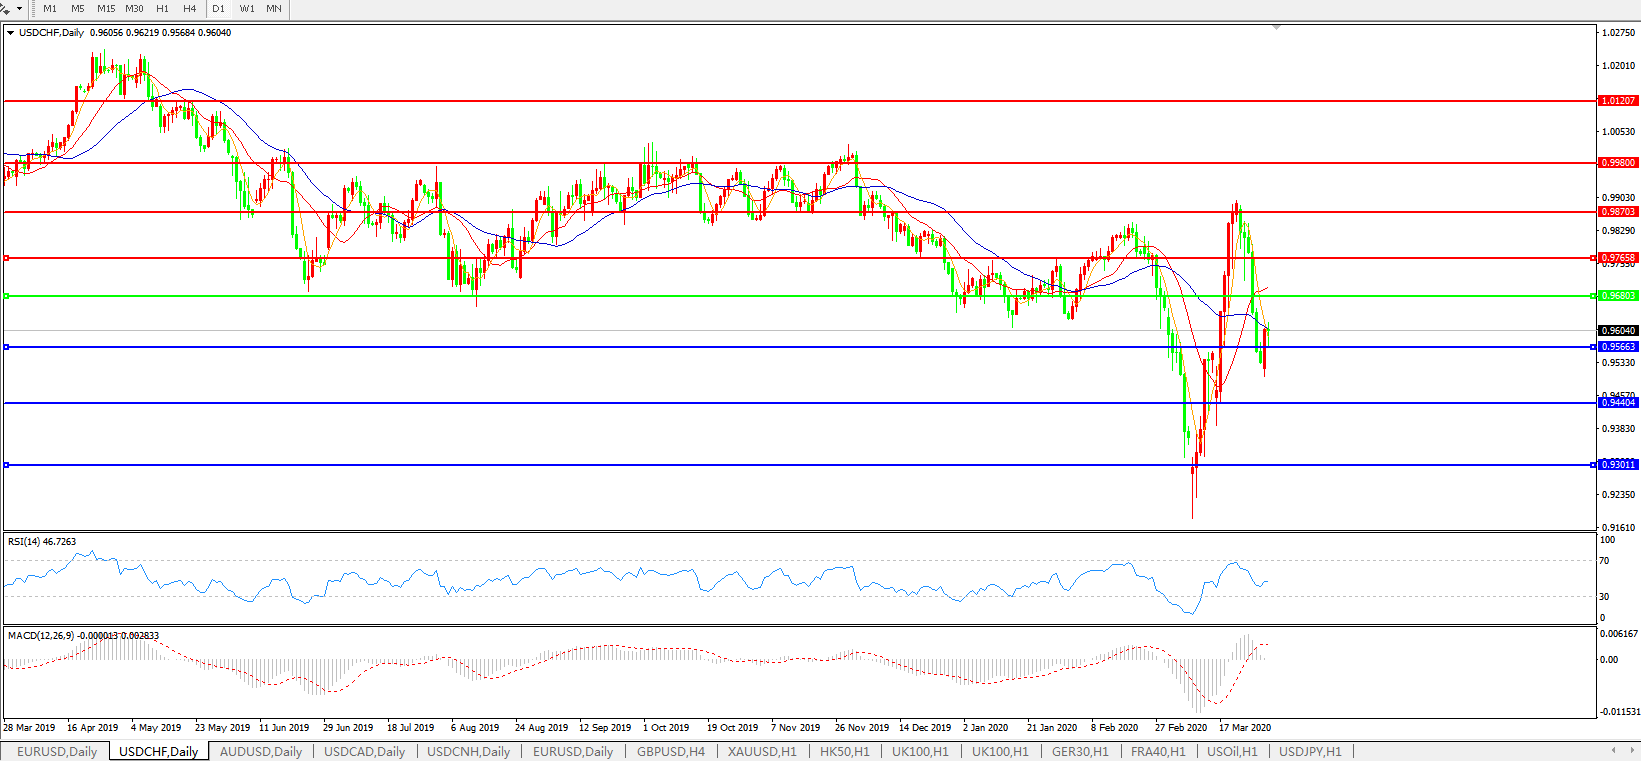This screenshot has height=761, width=1641.
Task: Click the MACD(12,26,9) indicator label
Action: [82, 636]
